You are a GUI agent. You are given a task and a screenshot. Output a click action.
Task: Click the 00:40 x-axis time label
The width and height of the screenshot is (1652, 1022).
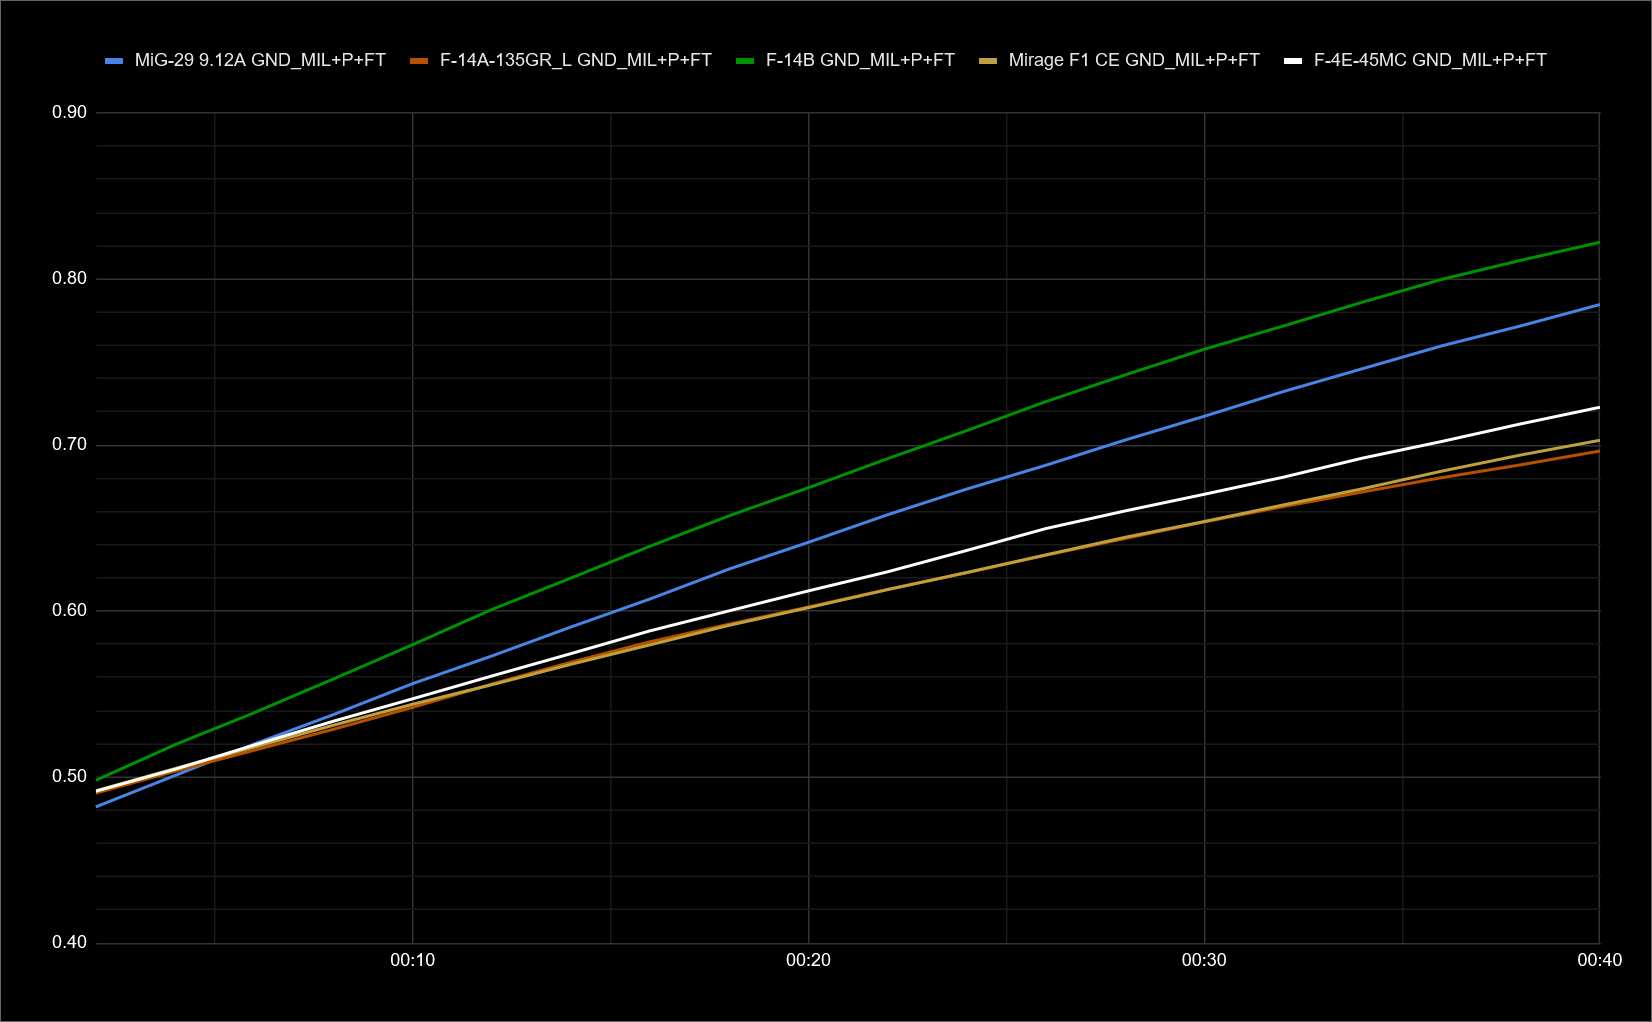click(1599, 960)
